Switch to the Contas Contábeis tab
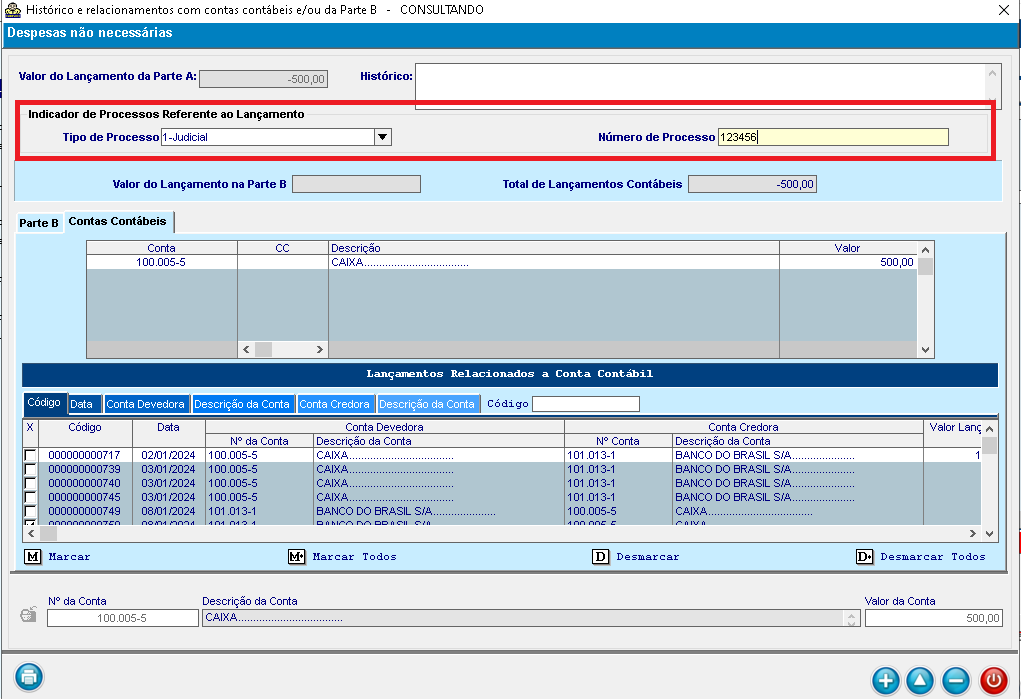 [x=118, y=221]
